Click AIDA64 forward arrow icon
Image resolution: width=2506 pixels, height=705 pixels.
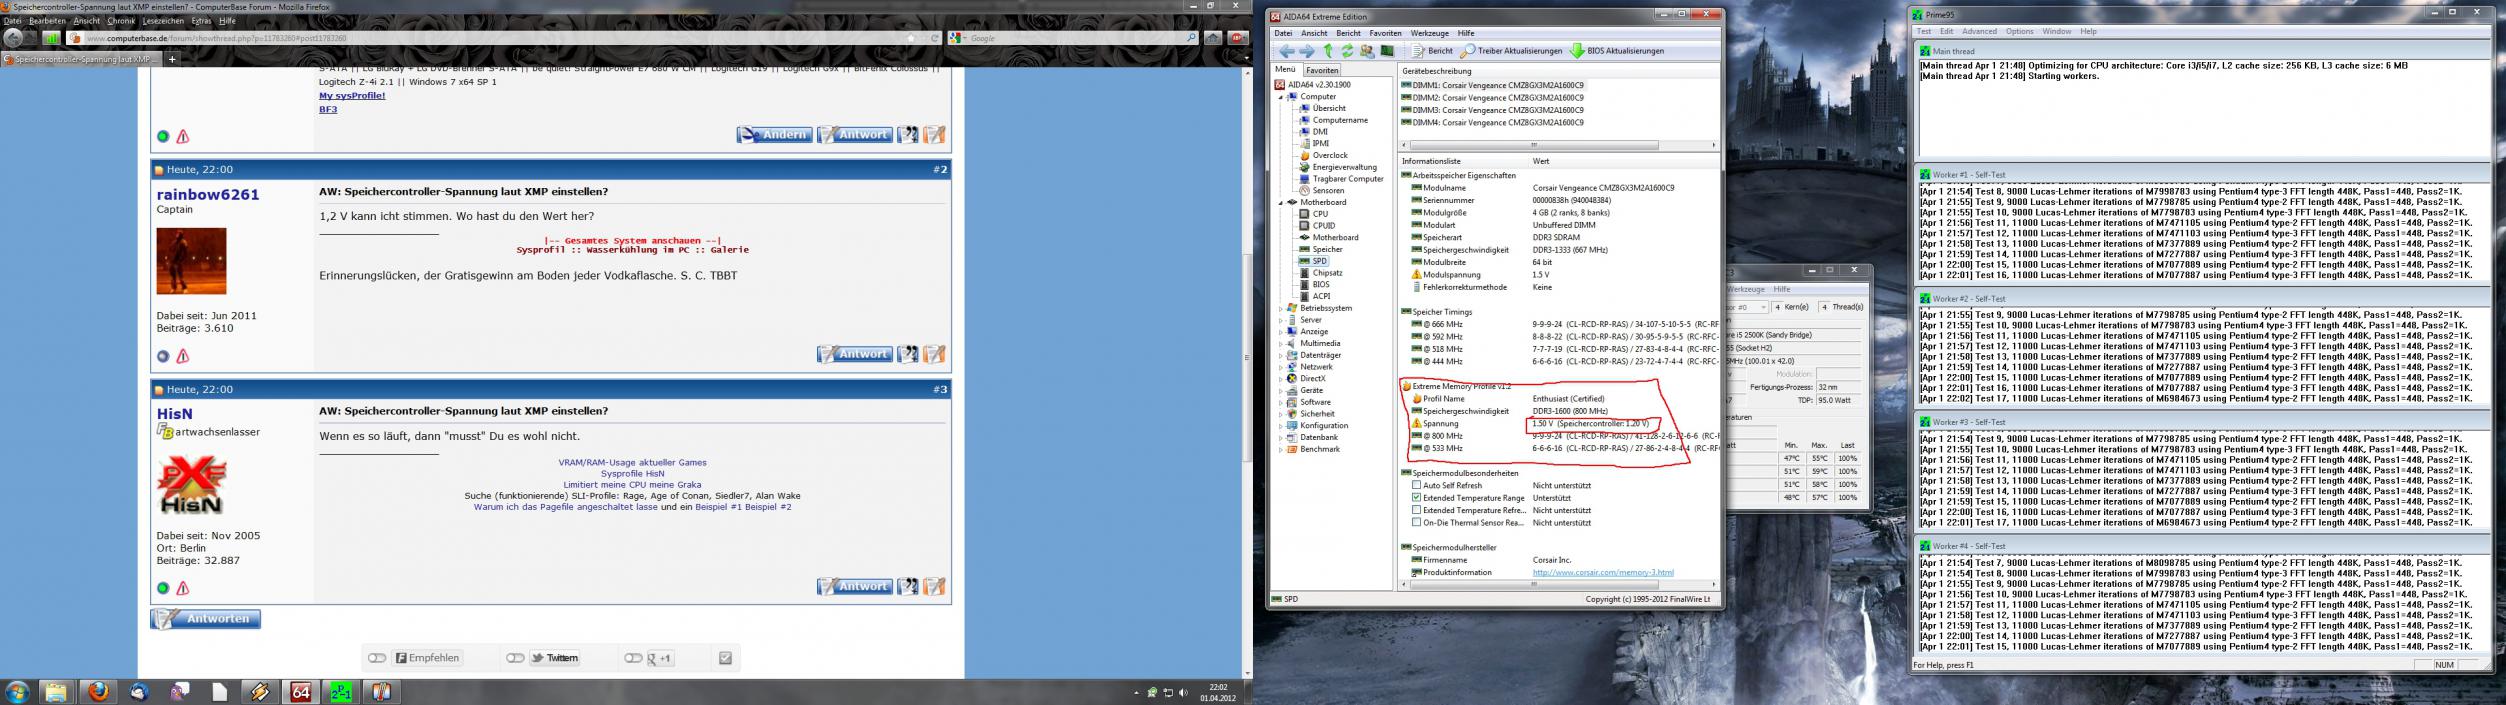click(x=1307, y=51)
